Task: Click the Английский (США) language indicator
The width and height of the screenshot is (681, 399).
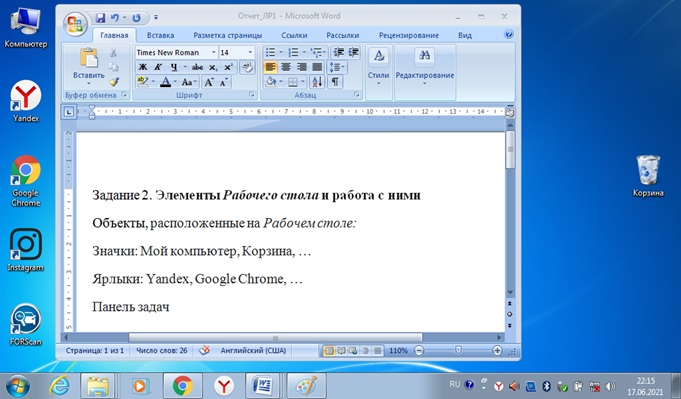Action: pyautogui.click(x=253, y=350)
